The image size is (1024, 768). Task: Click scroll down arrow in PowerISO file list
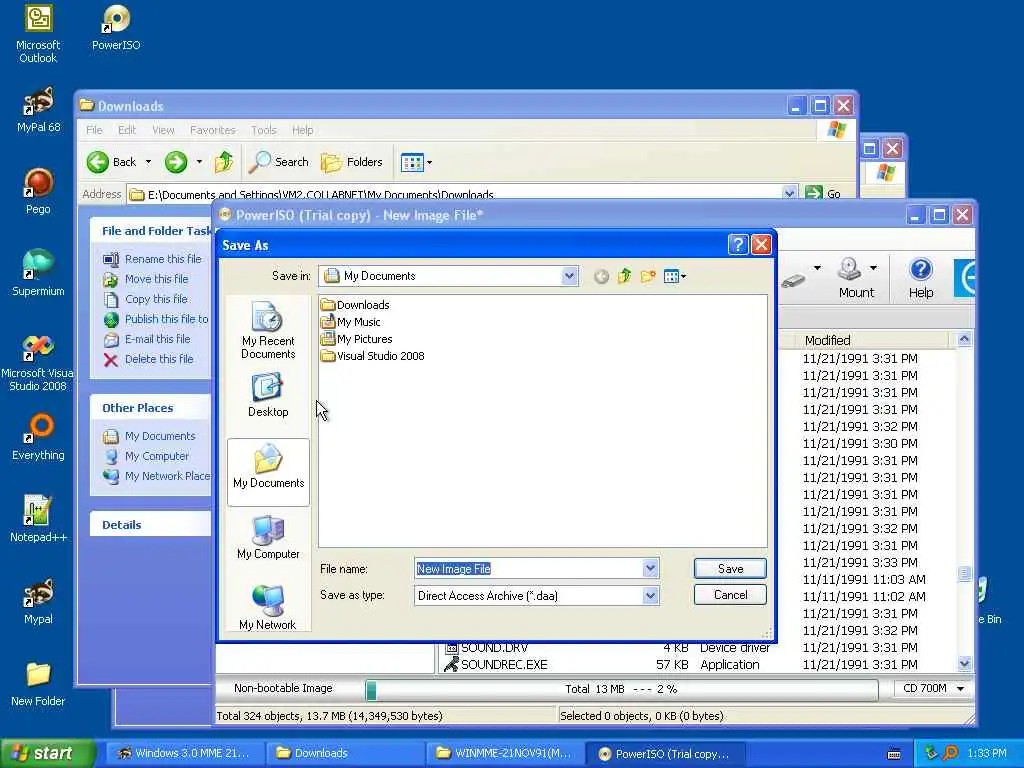965,664
